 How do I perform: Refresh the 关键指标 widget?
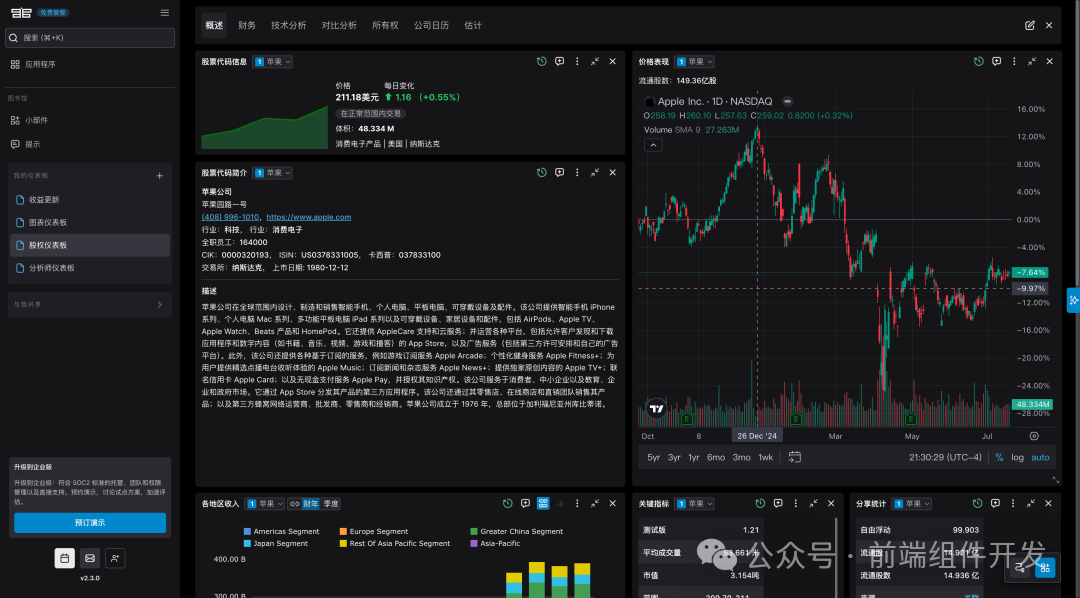click(x=760, y=504)
